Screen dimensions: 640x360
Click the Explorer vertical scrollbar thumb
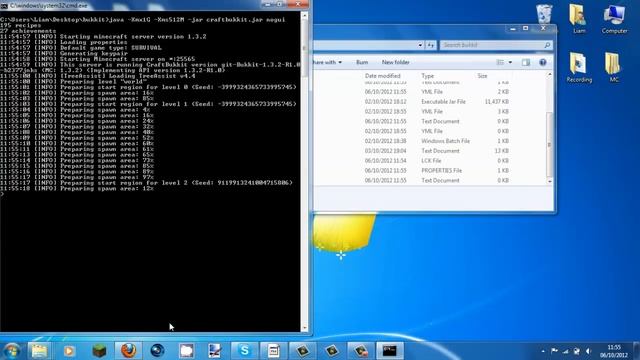tap(549, 144)
